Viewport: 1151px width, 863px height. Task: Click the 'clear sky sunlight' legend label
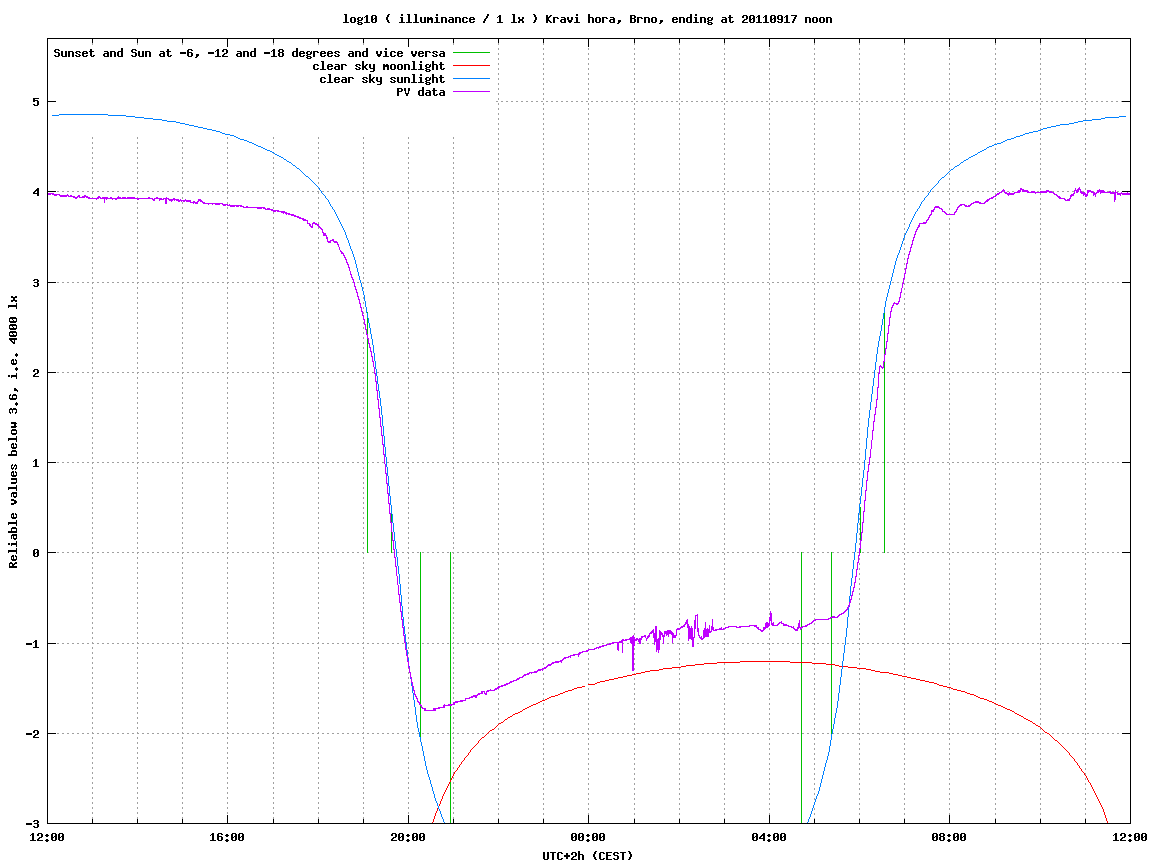[382, 79]
